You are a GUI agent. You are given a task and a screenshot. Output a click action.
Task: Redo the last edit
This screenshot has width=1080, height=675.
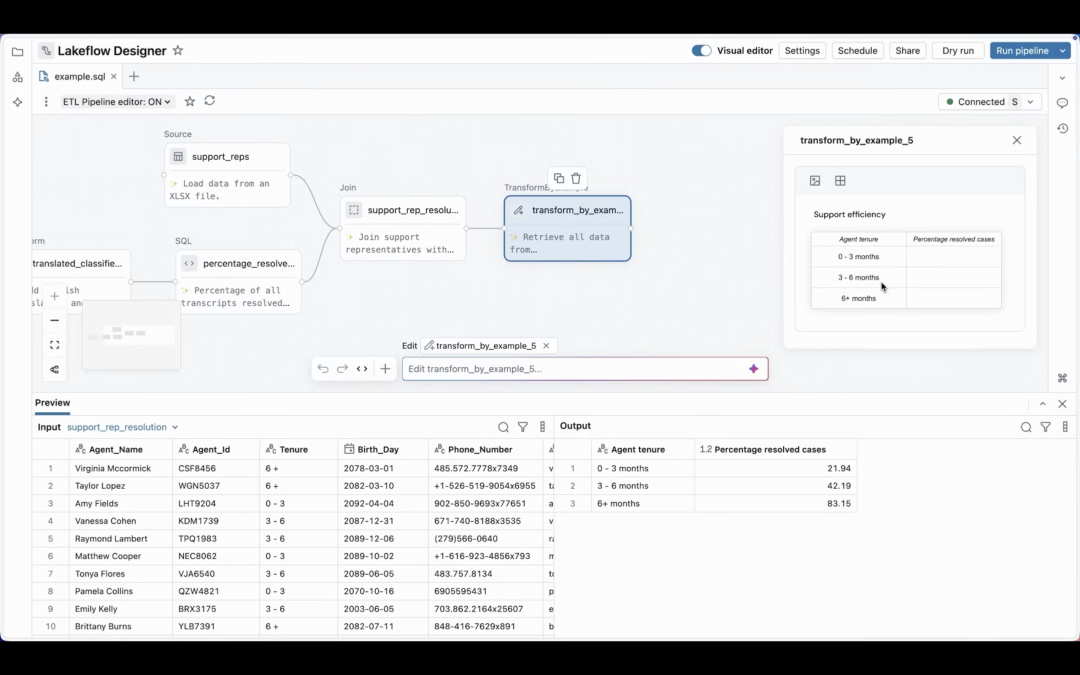(x=342, y=368)
